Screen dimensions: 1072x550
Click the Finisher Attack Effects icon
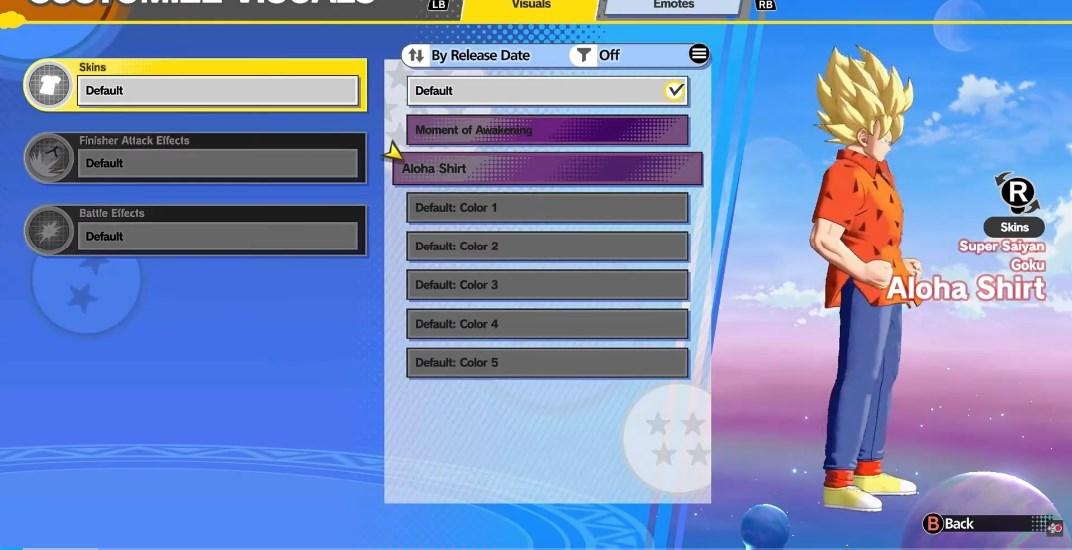(x=50, y=158)
